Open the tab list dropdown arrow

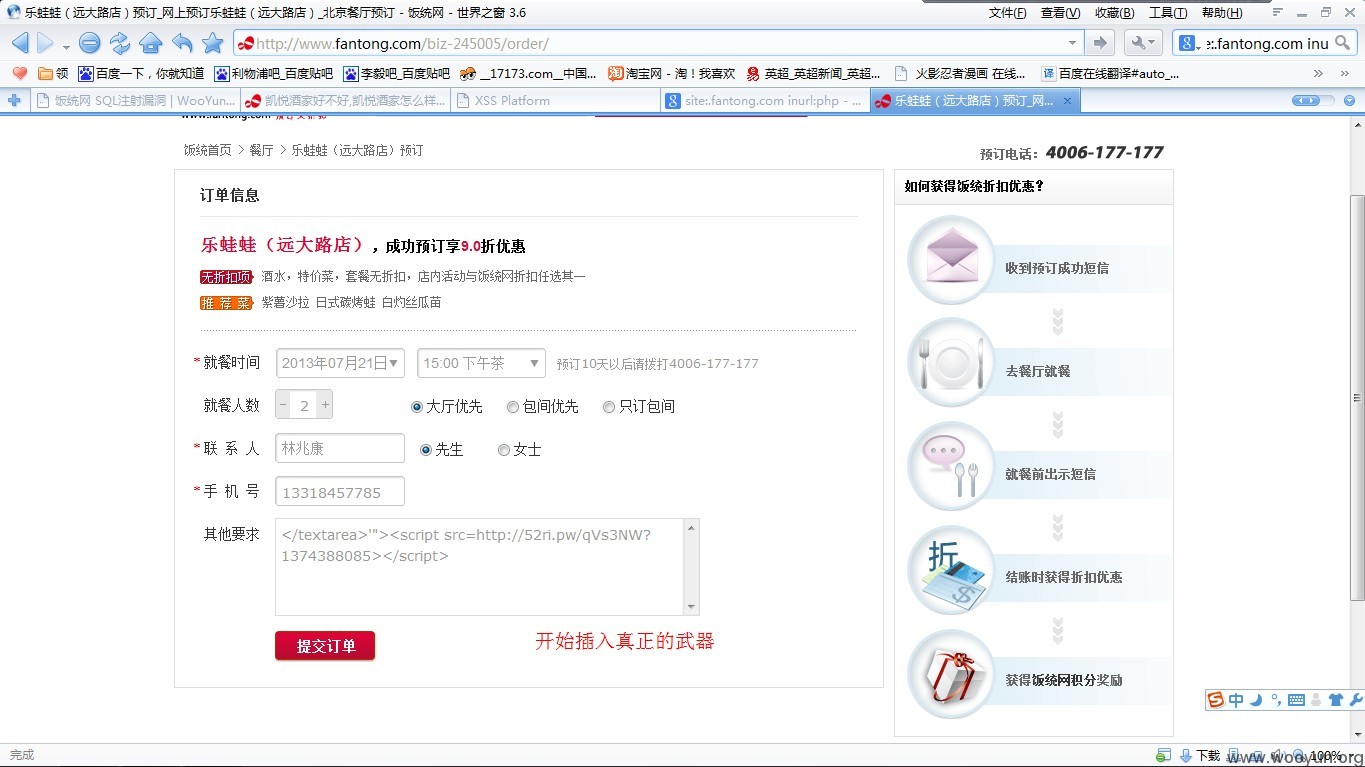(x=1350, y=101)
